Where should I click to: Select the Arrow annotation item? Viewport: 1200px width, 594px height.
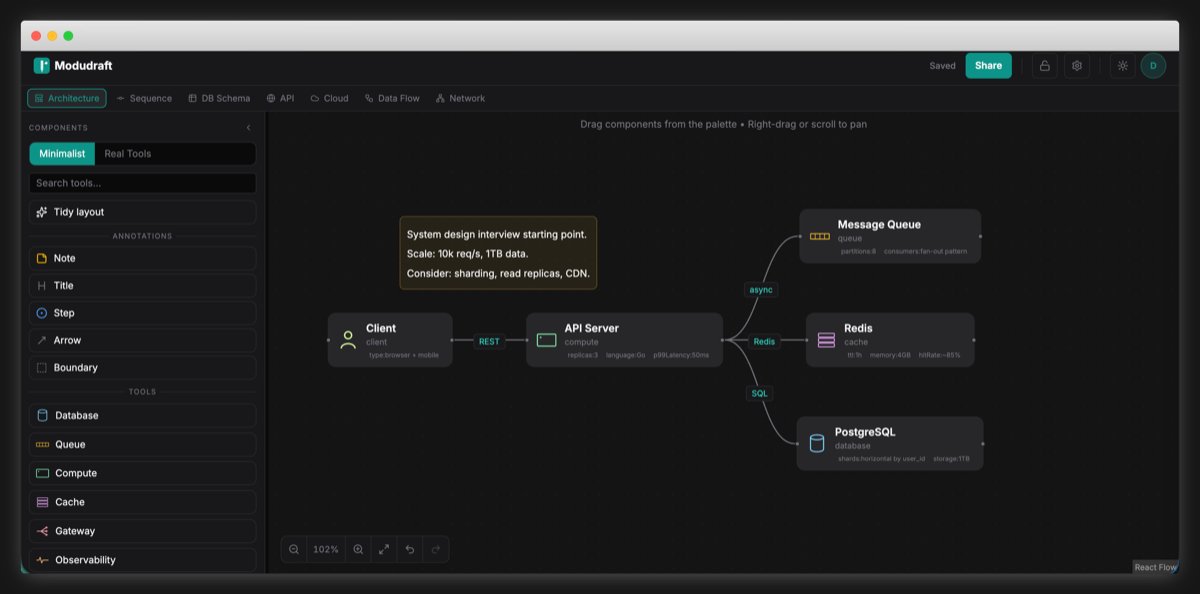(x=142, y=340)
